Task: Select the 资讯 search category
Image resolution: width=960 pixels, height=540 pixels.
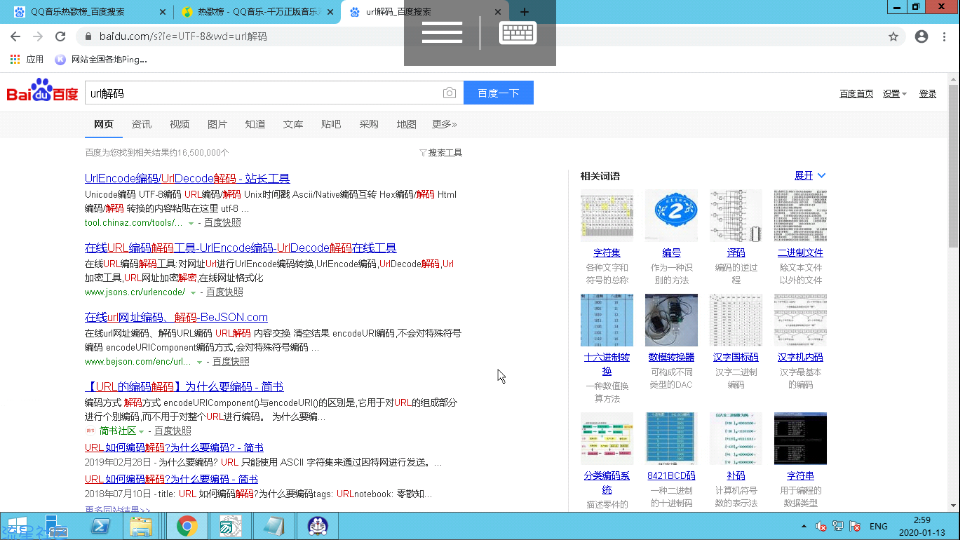Action: 141,124
